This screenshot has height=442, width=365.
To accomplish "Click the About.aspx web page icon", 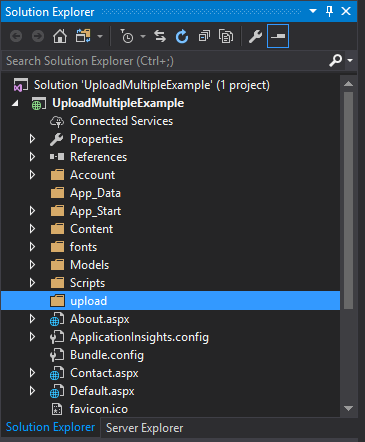I will point(57,319).
